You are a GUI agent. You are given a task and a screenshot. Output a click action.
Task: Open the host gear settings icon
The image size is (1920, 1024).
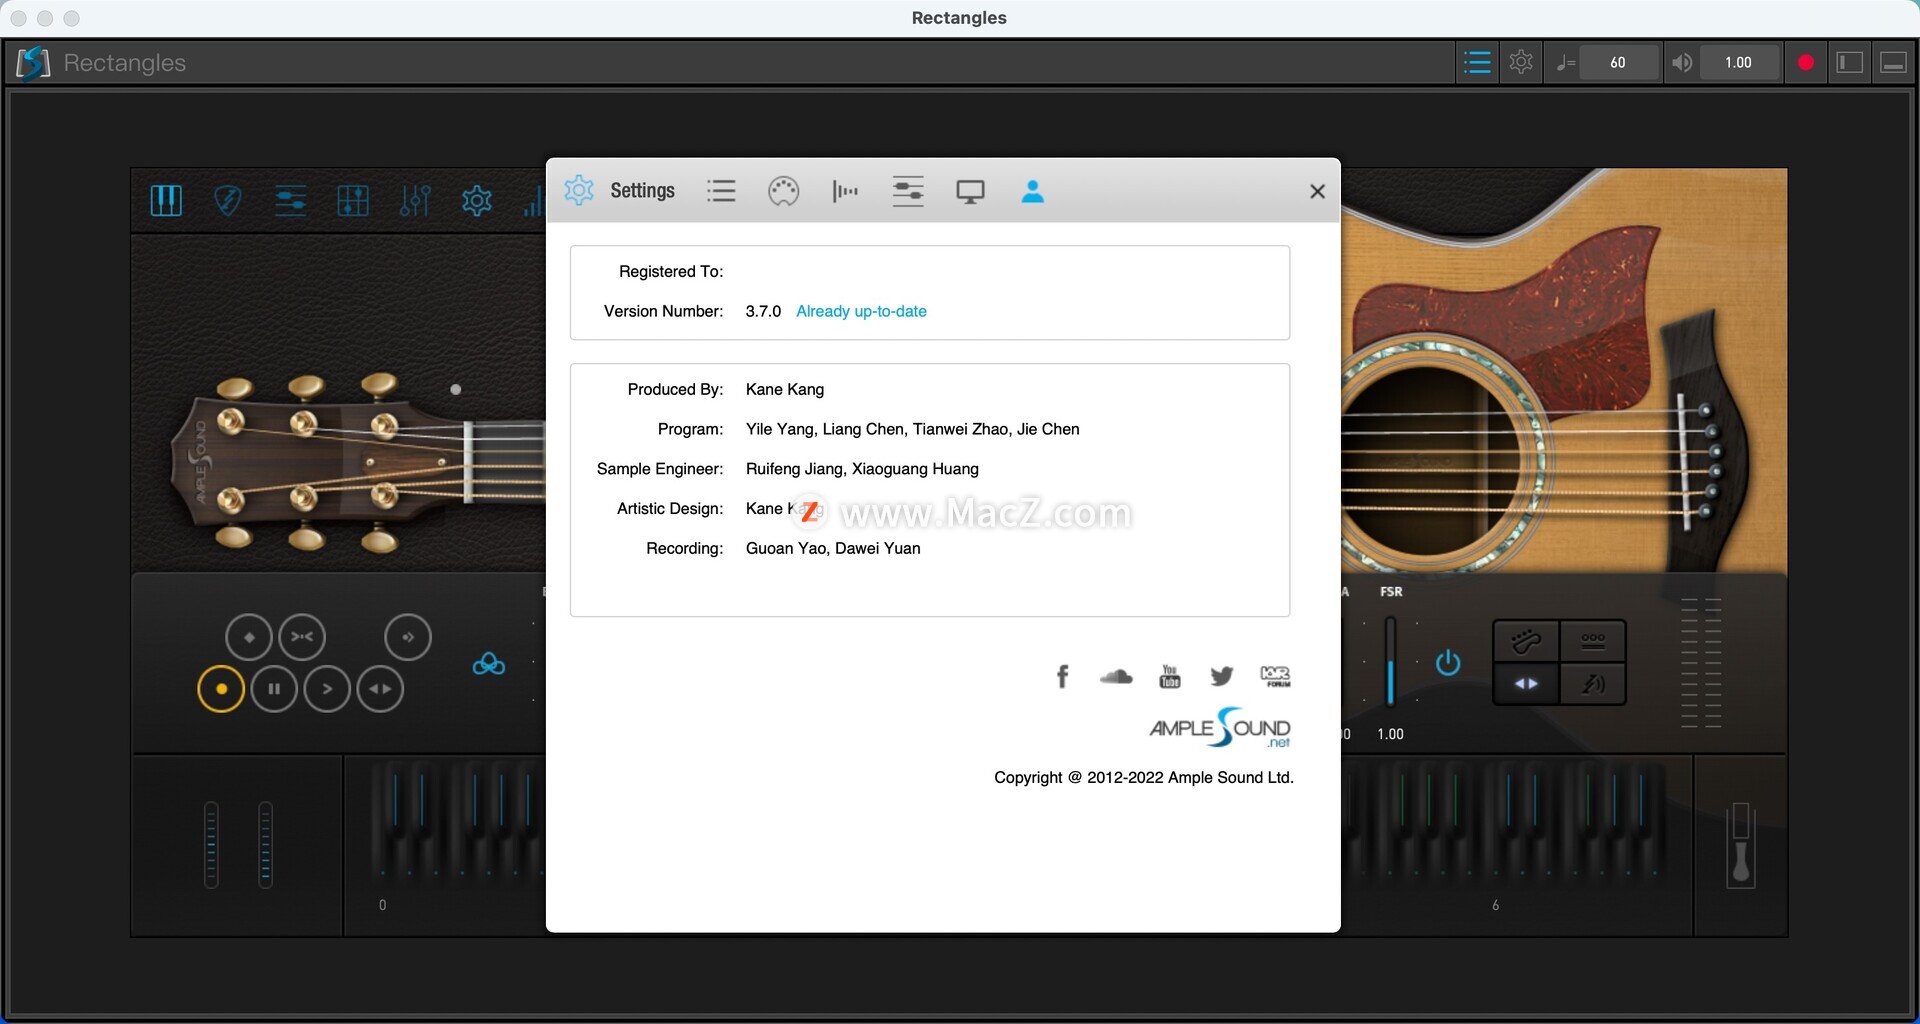tap(1521, 63)
